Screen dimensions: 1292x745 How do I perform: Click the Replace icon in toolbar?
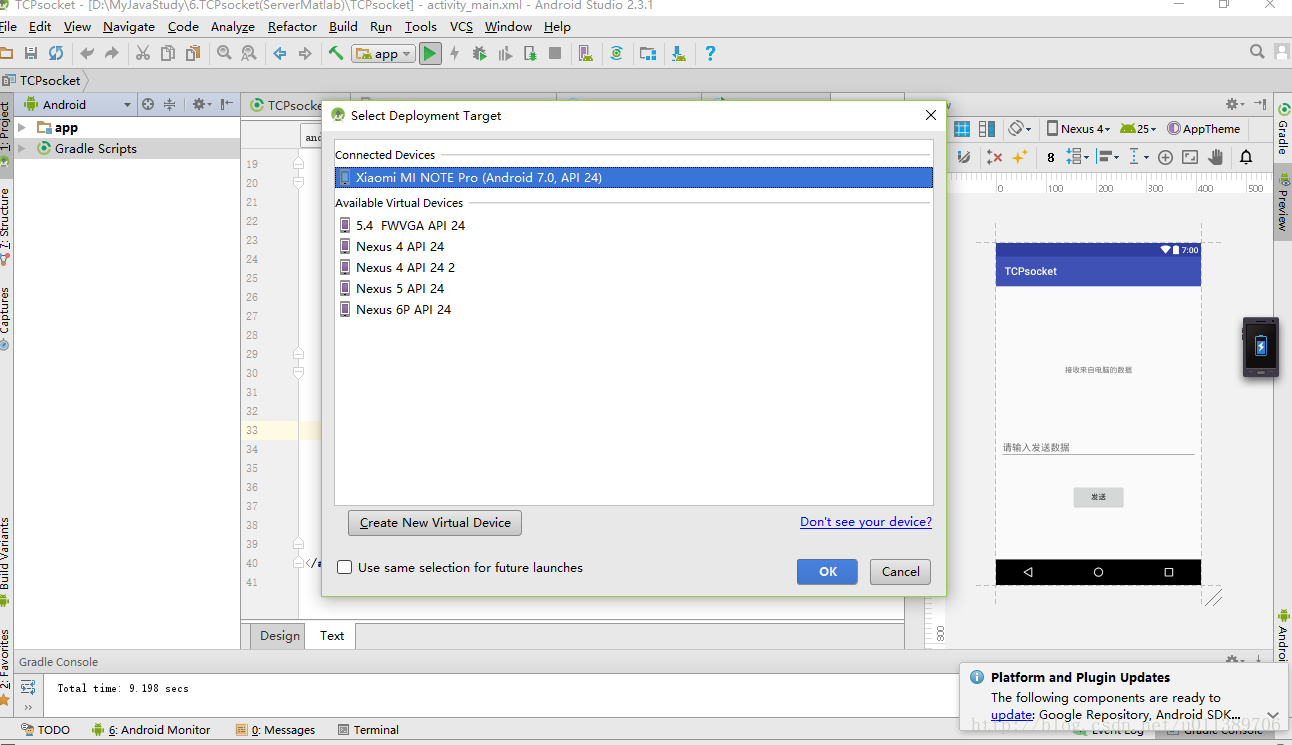[248, 53]
